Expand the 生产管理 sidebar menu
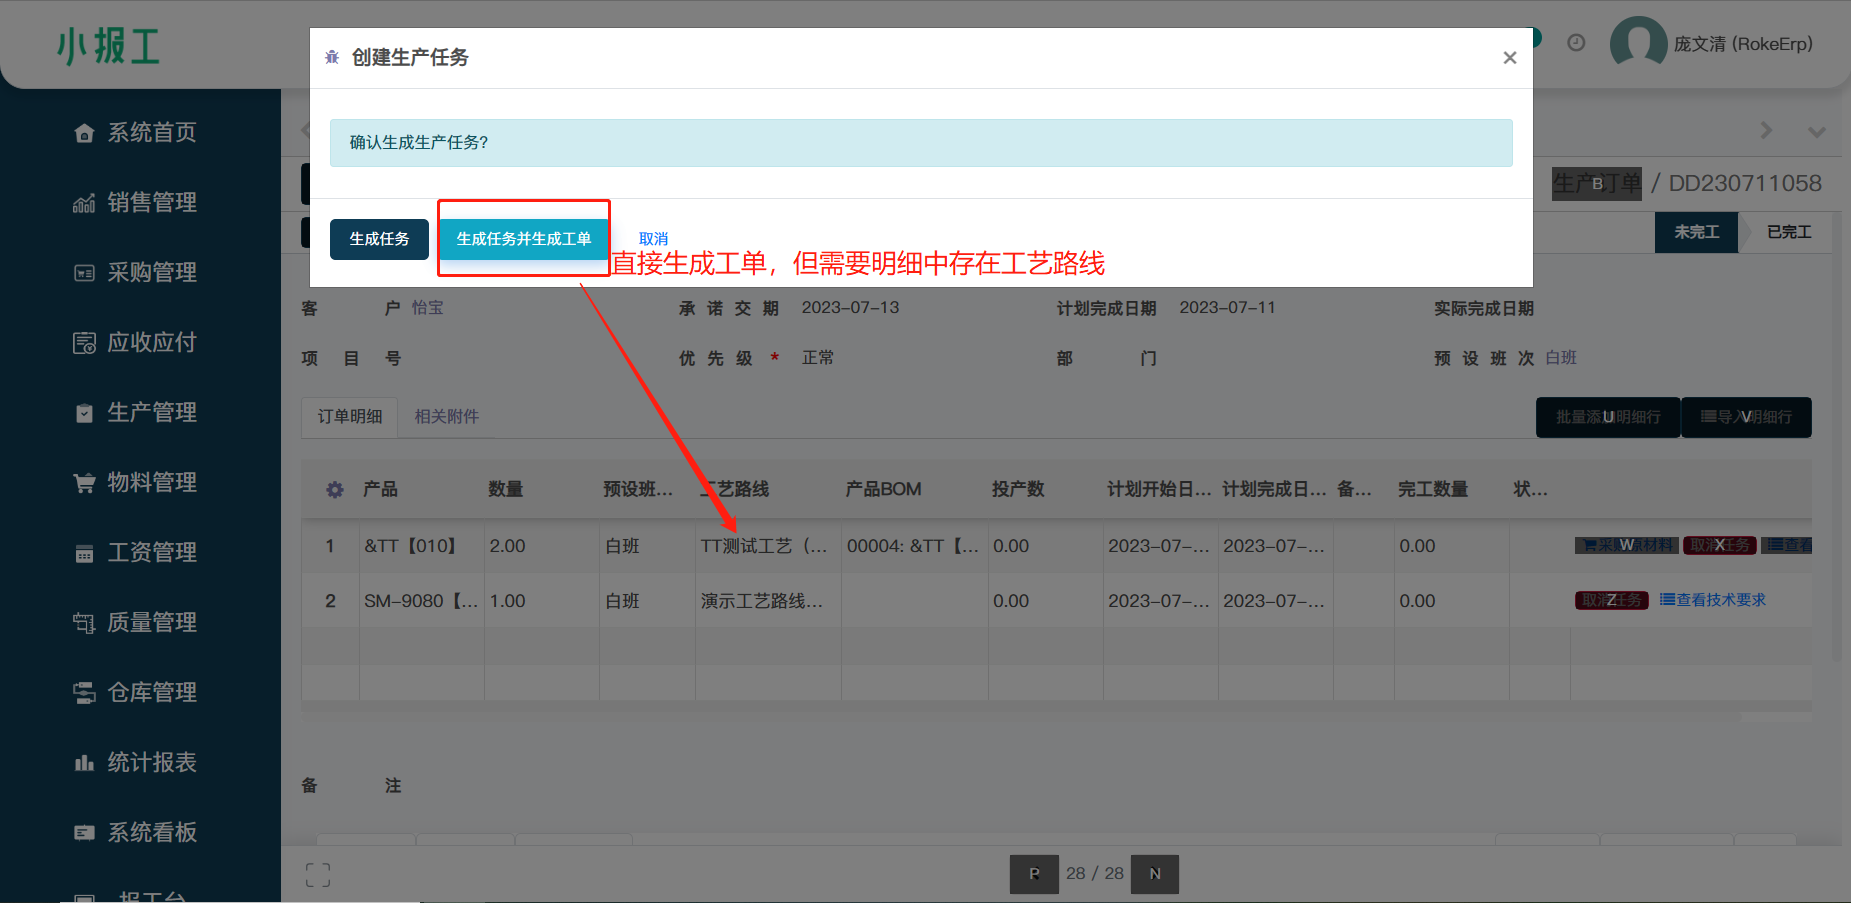The height and width of the screenshot is (903, 1851). coord(151,412)
